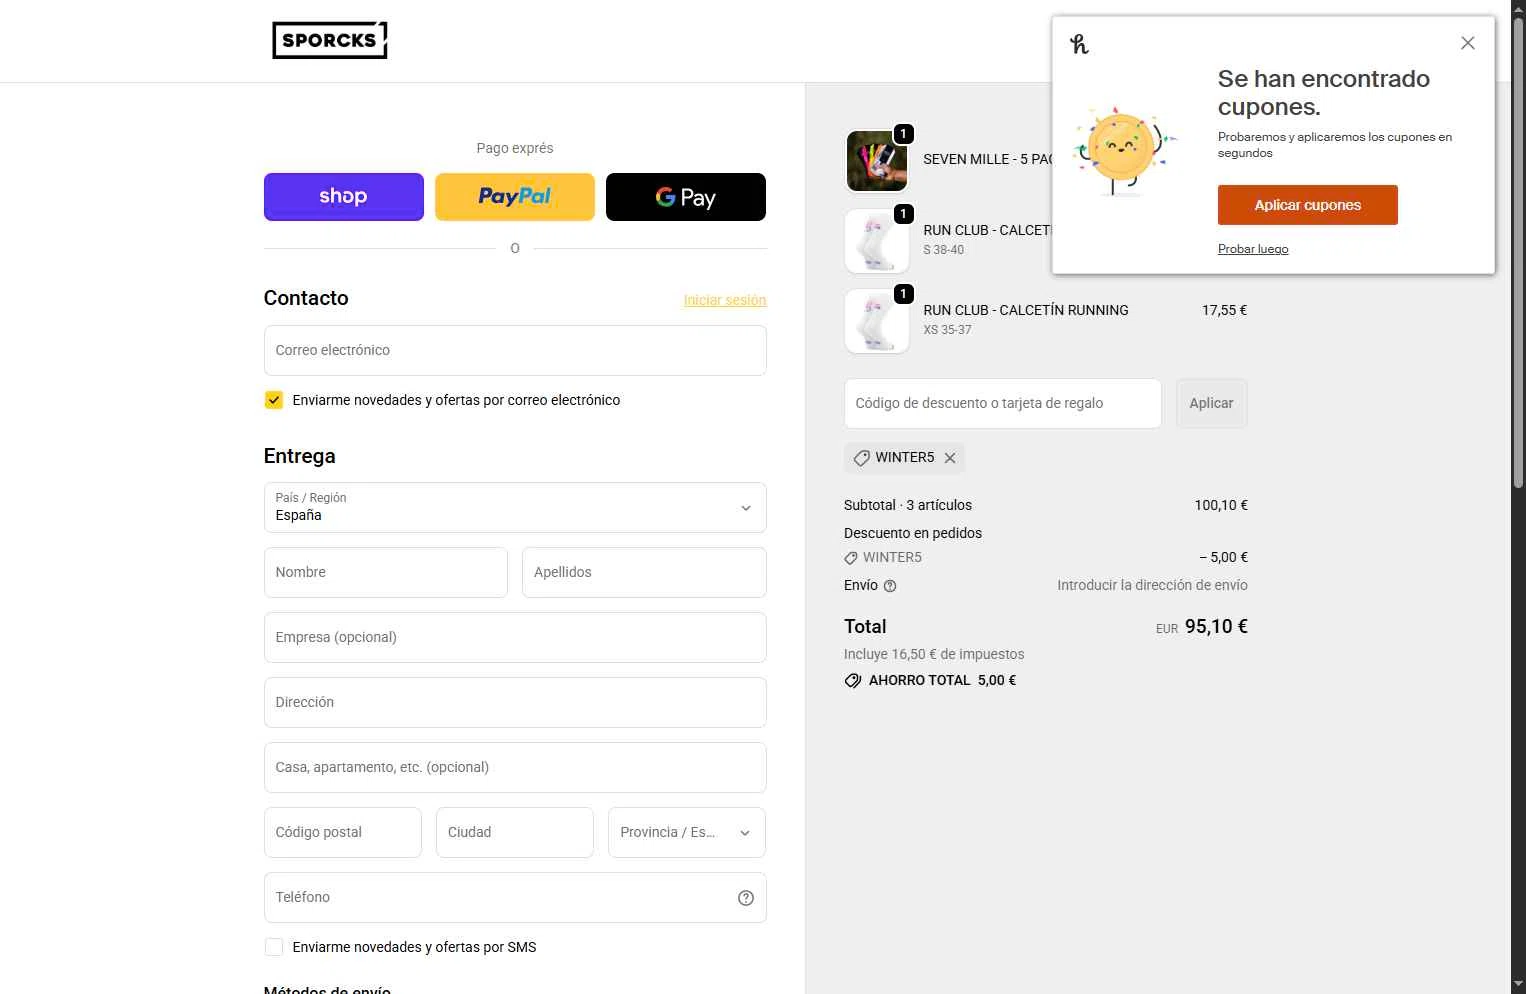Image resolution: width=1526 pixels, height=994 pixels.
Task: Close the Honey coupon popup
Action: (x=1467, y=43)
